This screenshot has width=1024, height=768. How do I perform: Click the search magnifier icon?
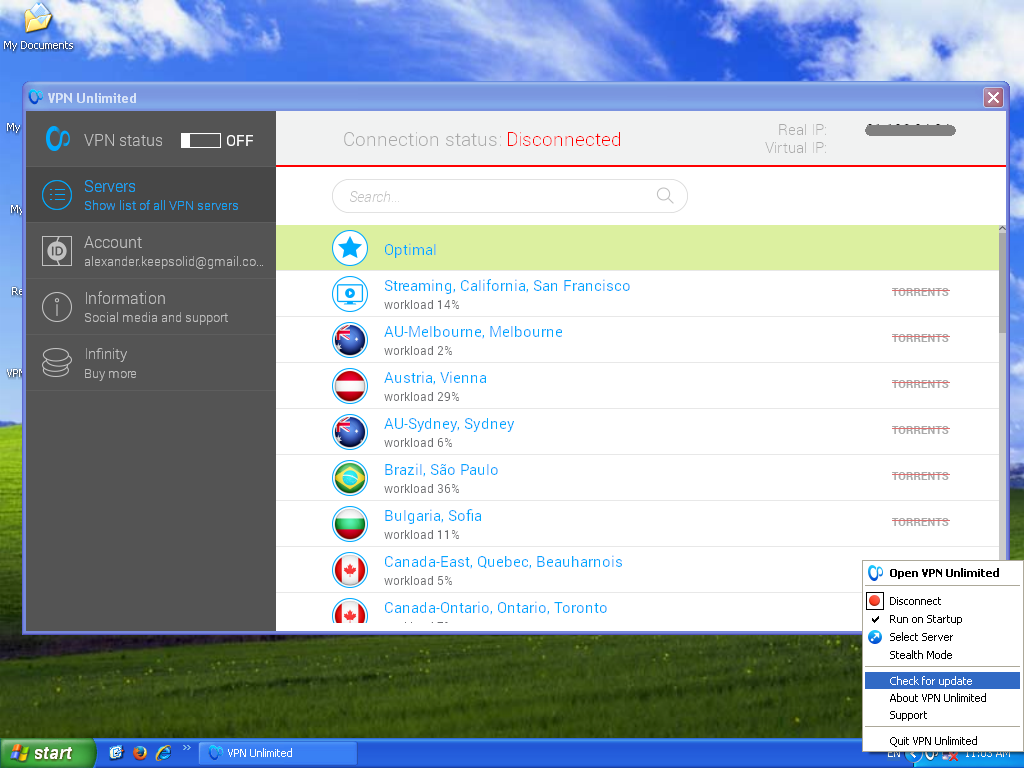click(665, 195)
